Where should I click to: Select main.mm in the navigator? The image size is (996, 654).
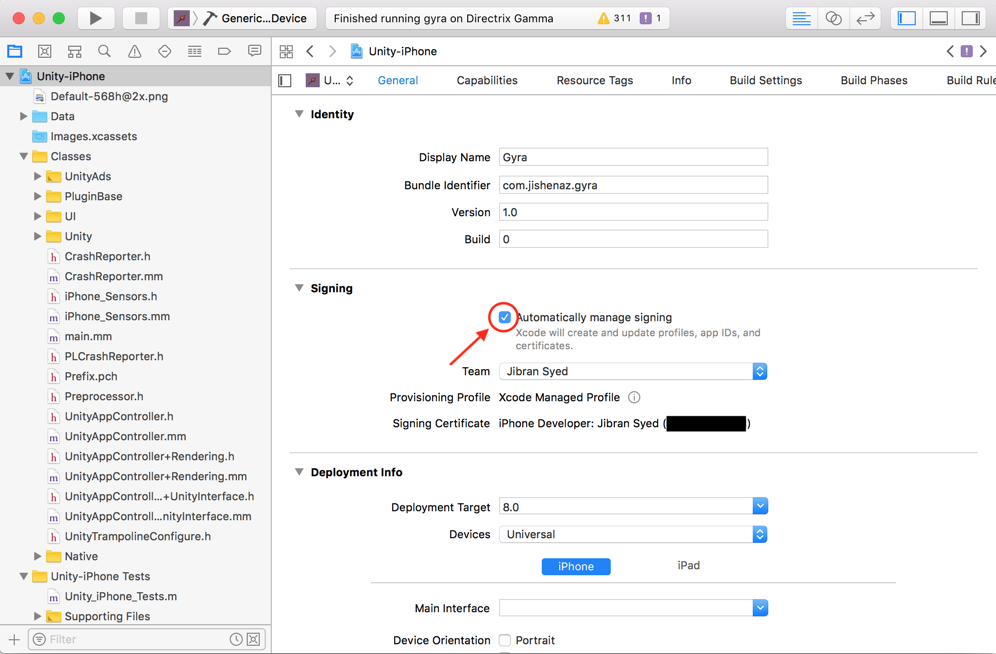coord(135,337)
